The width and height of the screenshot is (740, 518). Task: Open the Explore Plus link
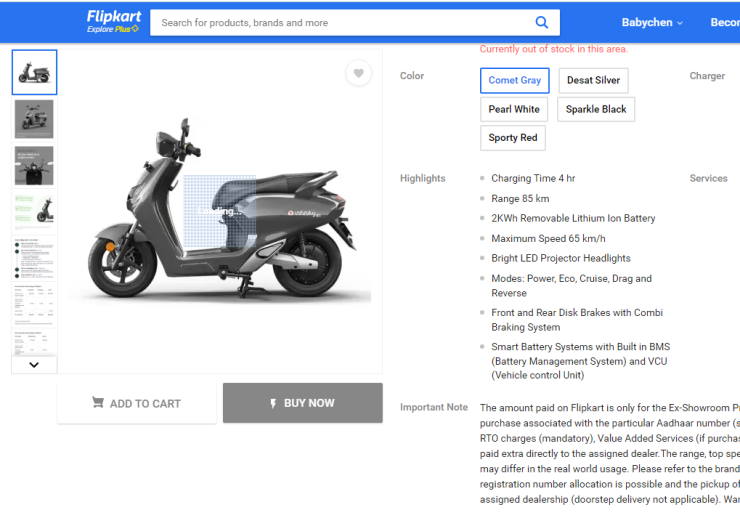113,29
